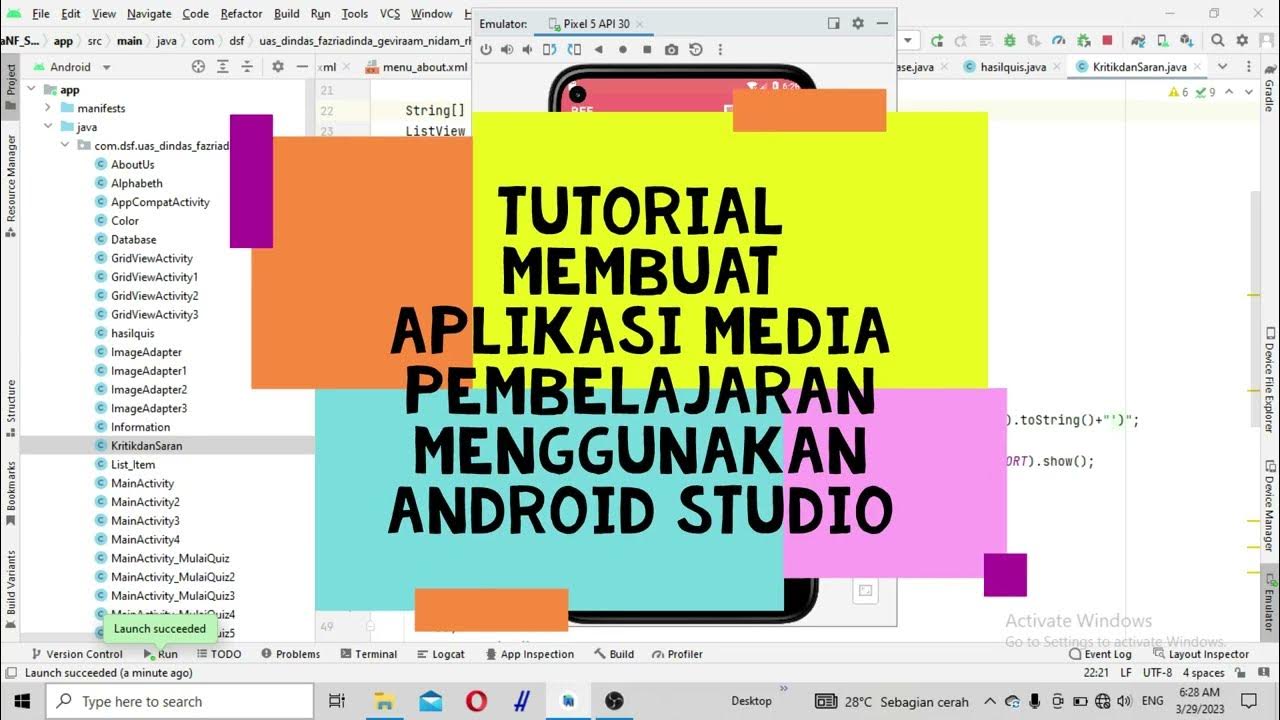
Task: Expand the manifests folder
Action: point(46,108)
